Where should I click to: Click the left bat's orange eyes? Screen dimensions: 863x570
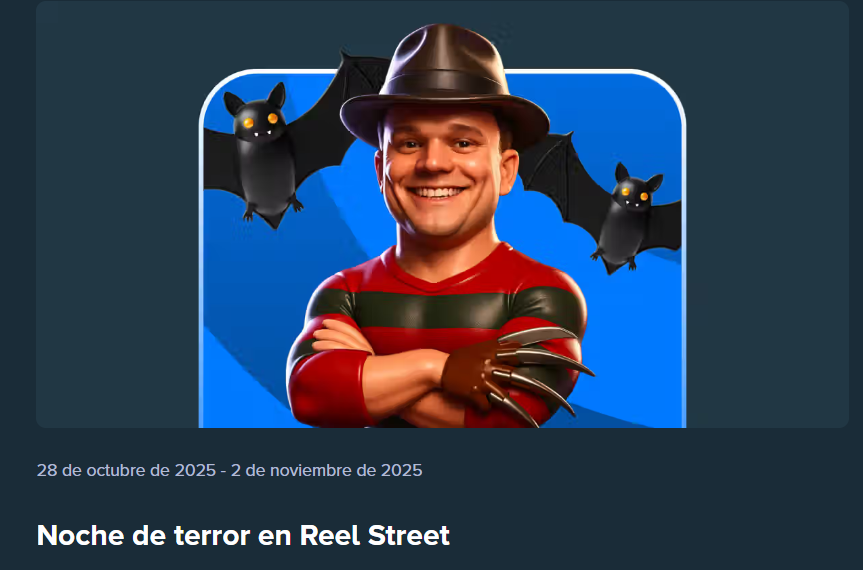(260, 120)
